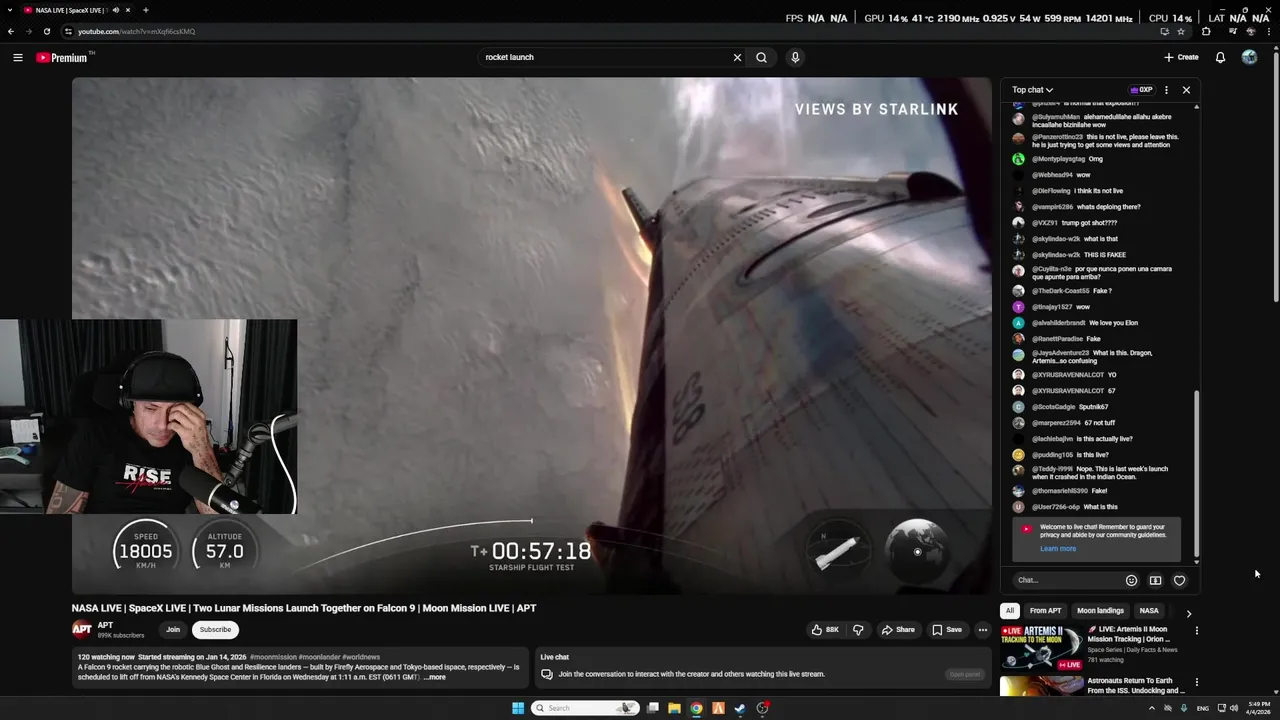Click the Windows taskbar Search box
Image resolution: width=1280 pixels, height=720 pixels.
tap(585, 708)
